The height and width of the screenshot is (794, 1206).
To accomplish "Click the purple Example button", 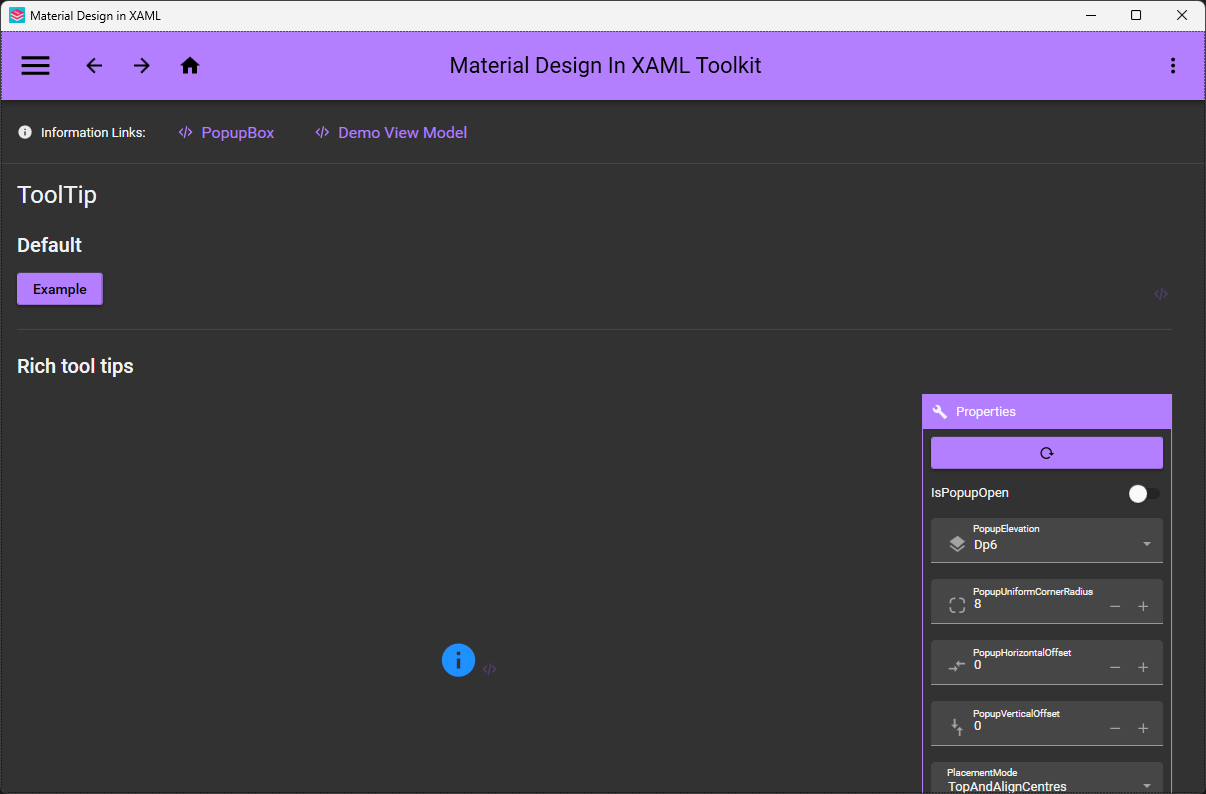I will 60,289.
